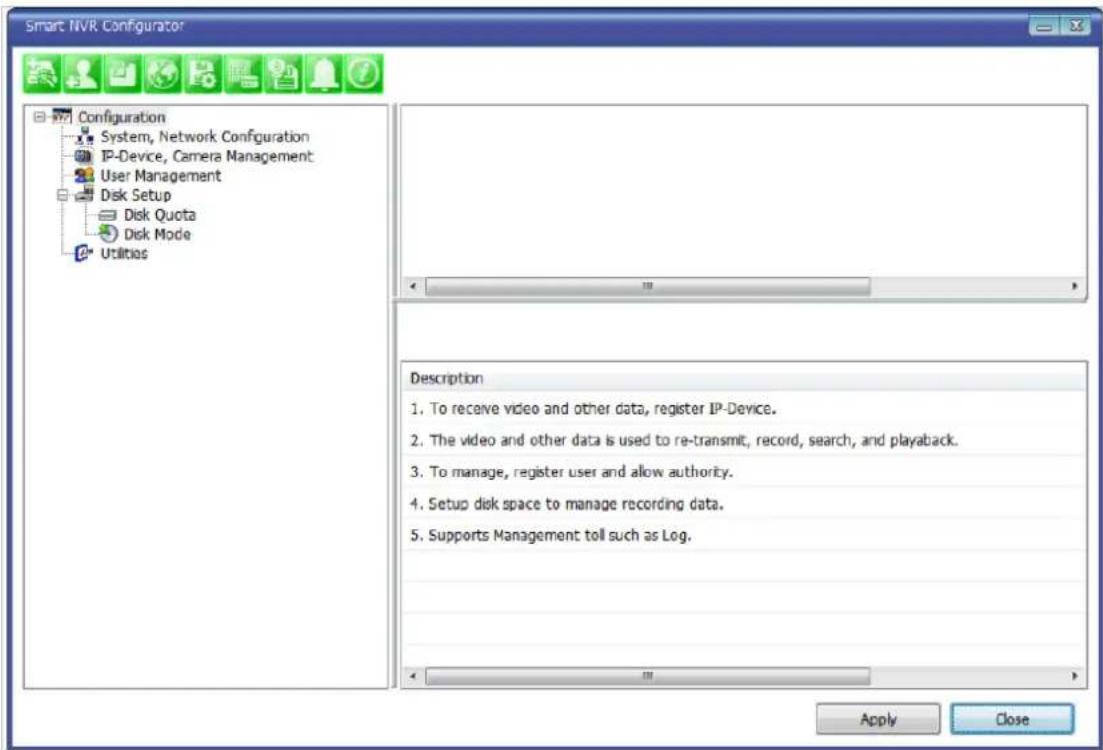Minimize the Smart NVR Configurator window
Viewport: 1103px width, 750px height.
coord(1044,26)
